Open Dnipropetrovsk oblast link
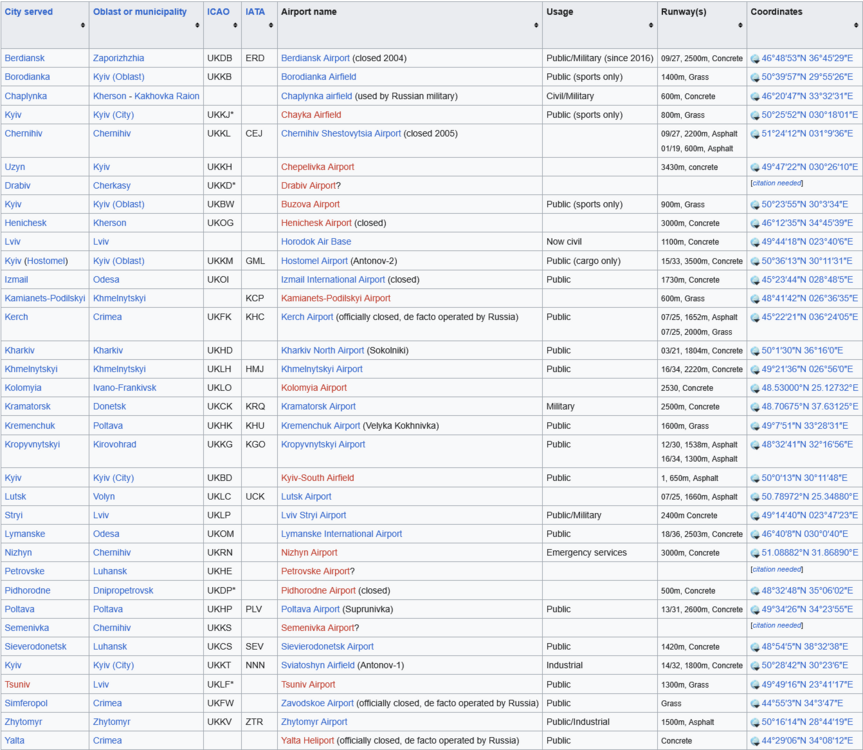863x750 pixels. pos(123,590)
